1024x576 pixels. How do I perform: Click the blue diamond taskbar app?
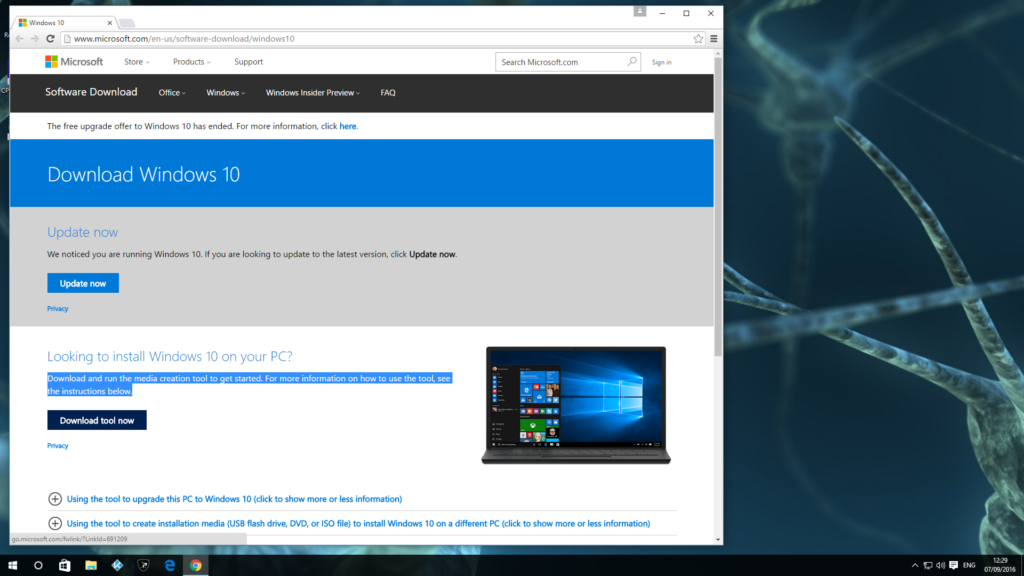[117, 566]
